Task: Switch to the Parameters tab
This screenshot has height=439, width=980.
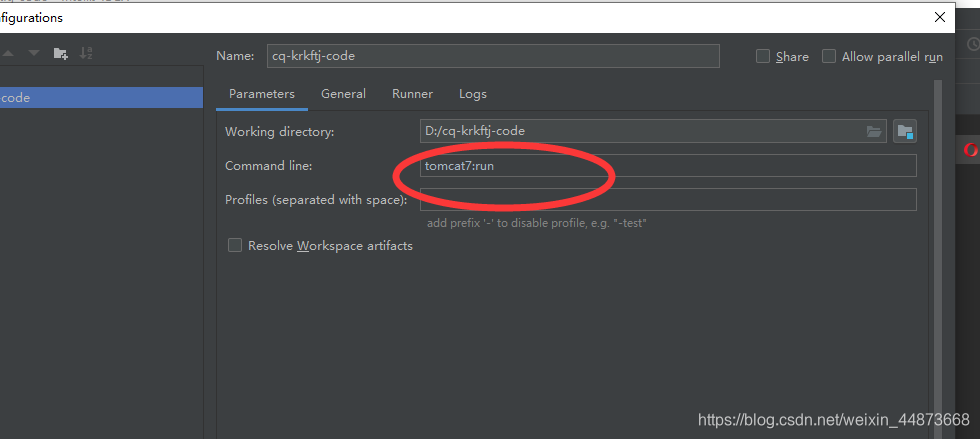Action: [x=262, y=94]
